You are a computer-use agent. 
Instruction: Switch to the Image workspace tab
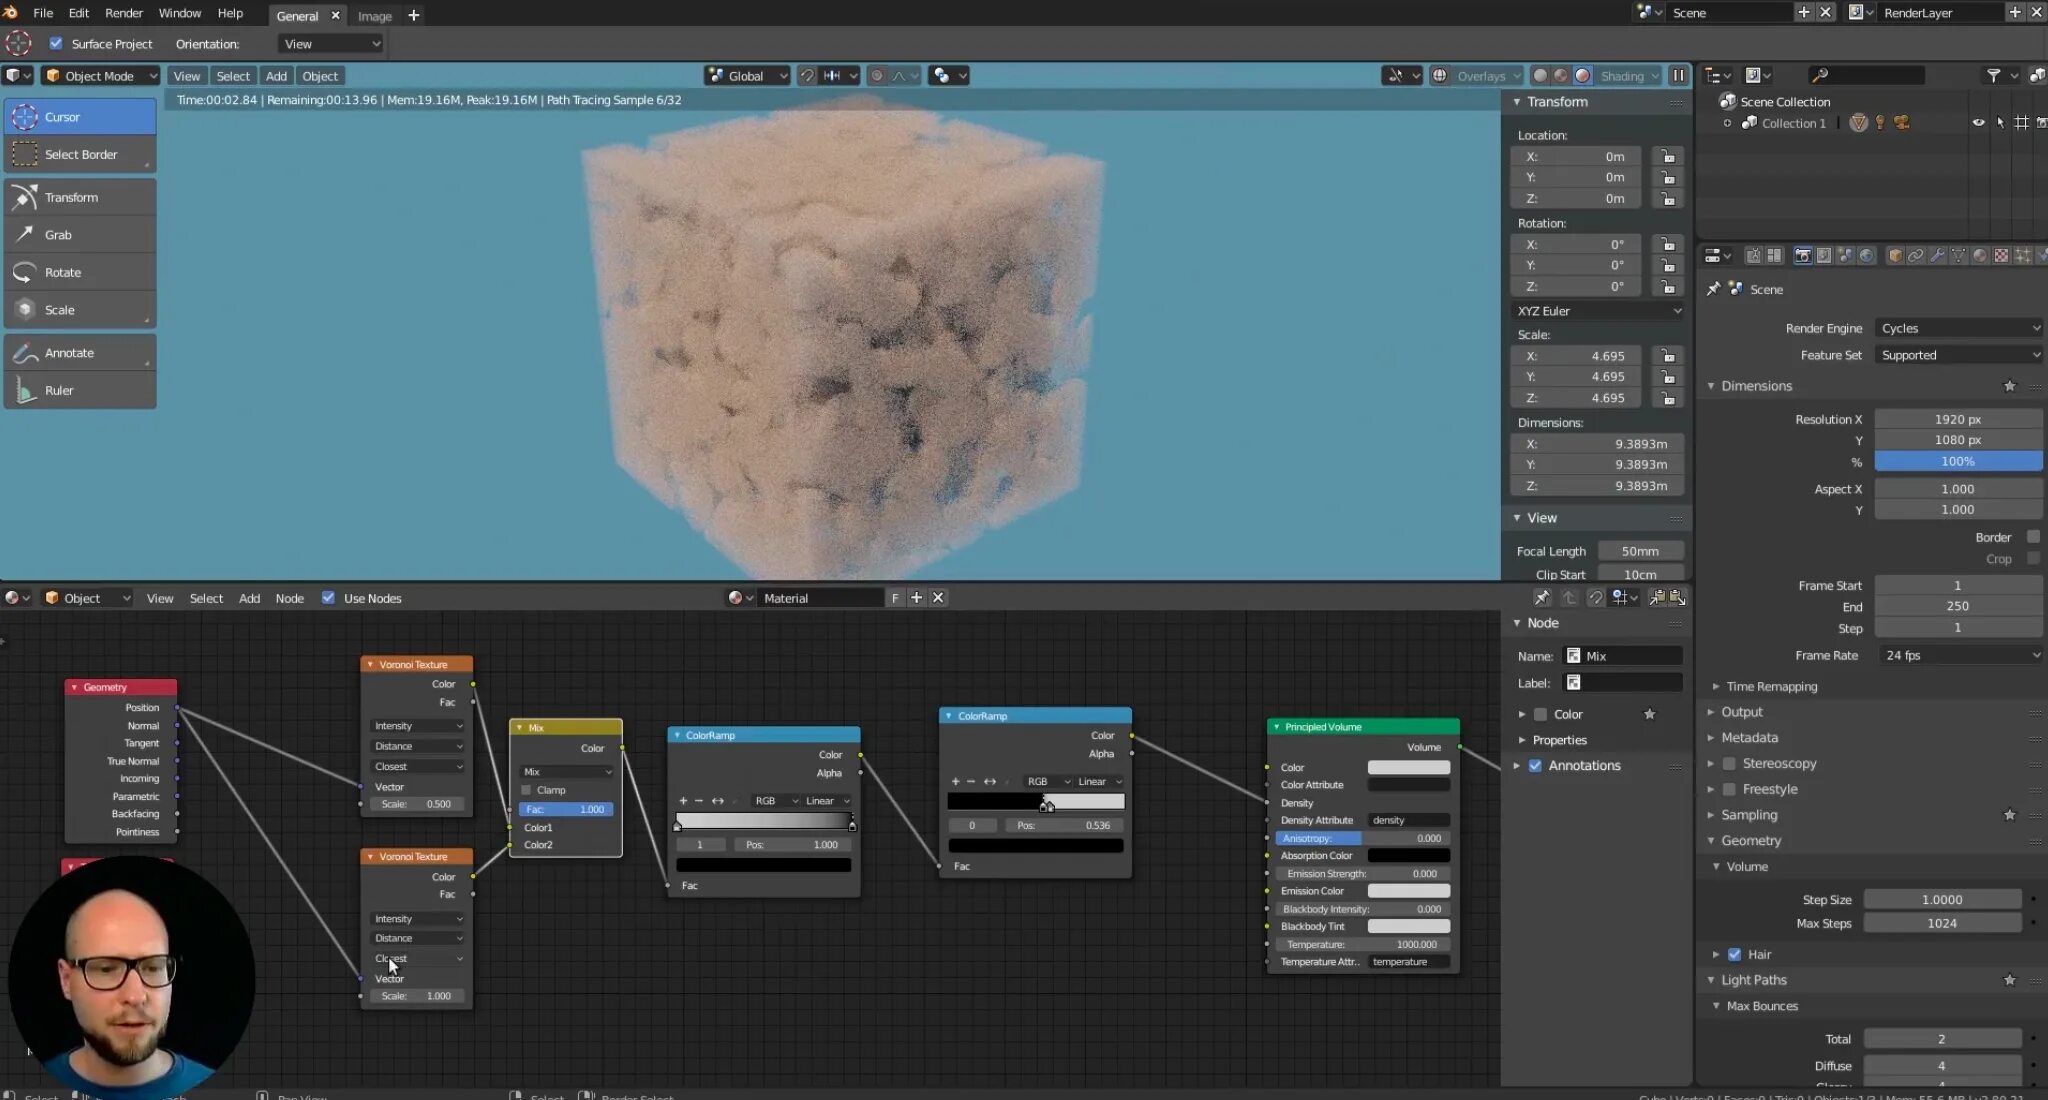(375, 16)
